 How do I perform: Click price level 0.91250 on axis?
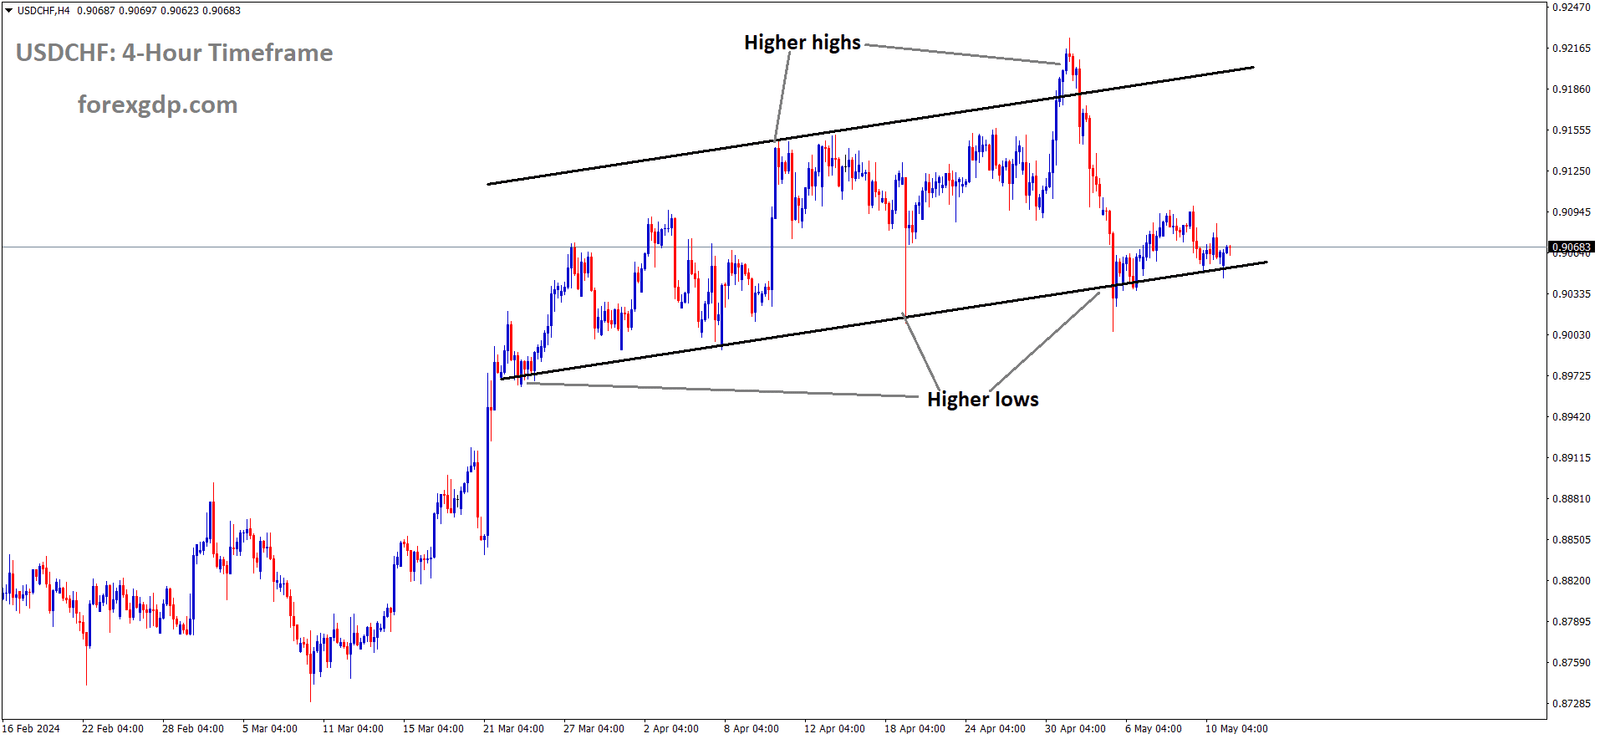coord(1571,171)
